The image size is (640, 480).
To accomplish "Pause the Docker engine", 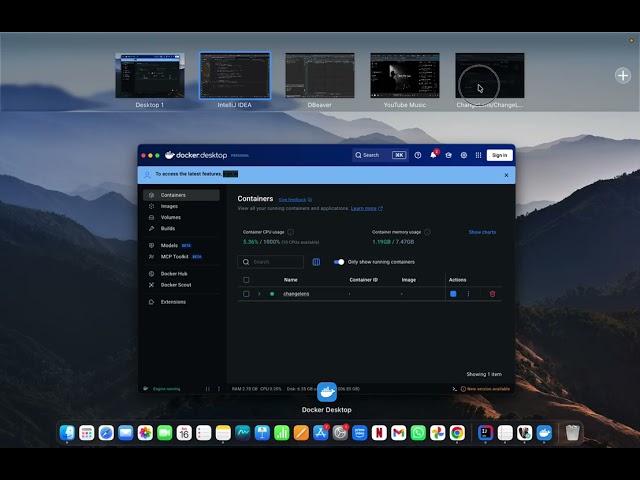I will click(208, 389).
